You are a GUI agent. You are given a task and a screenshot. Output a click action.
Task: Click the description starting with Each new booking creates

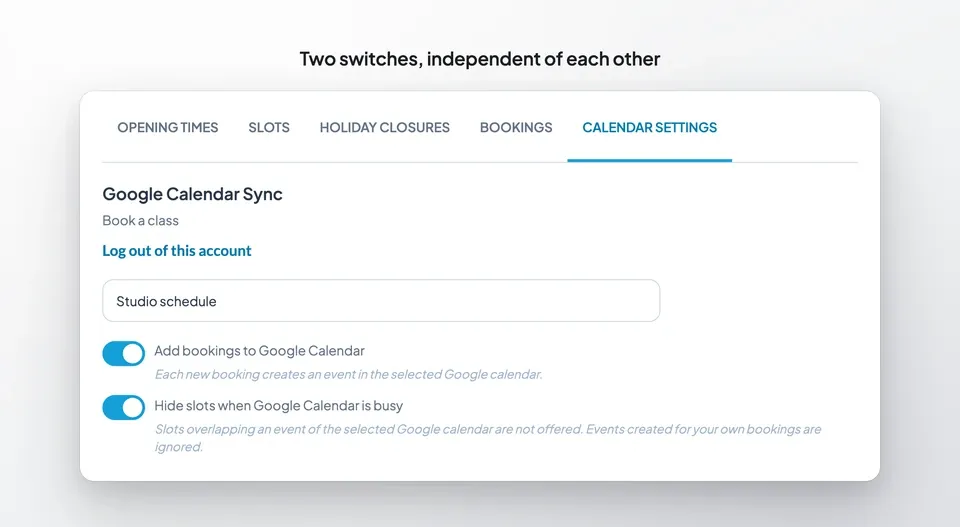click(348, 374)
